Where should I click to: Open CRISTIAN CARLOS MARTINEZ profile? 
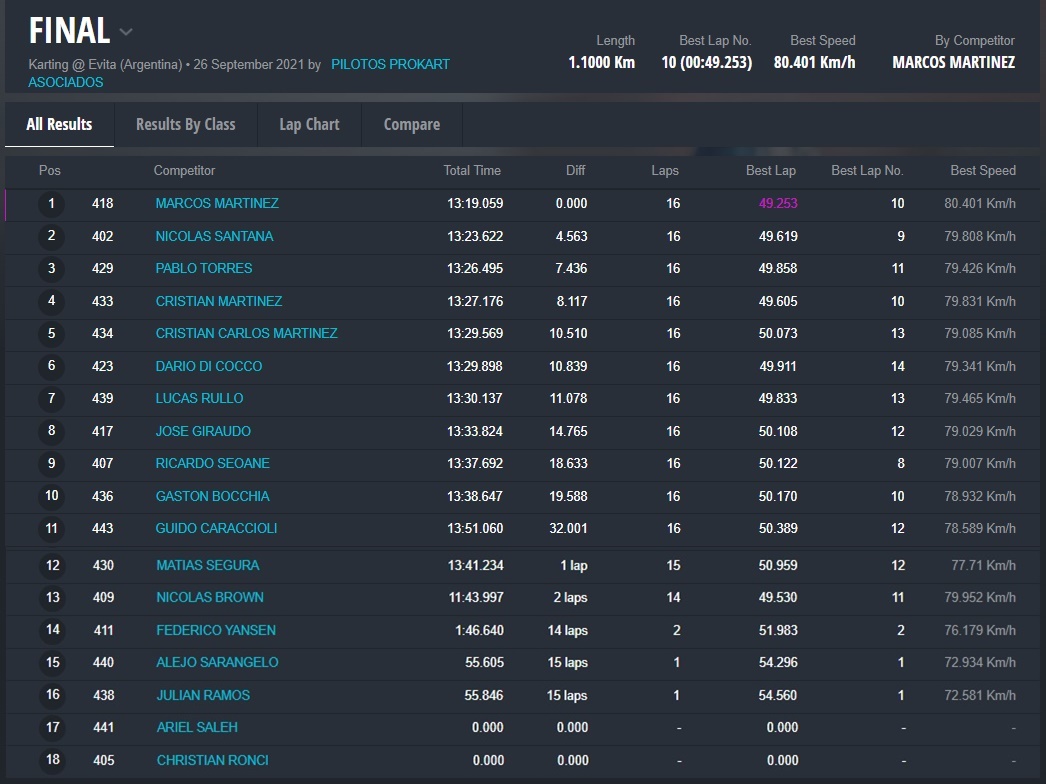pyautogui.click(x=246, y=334)
